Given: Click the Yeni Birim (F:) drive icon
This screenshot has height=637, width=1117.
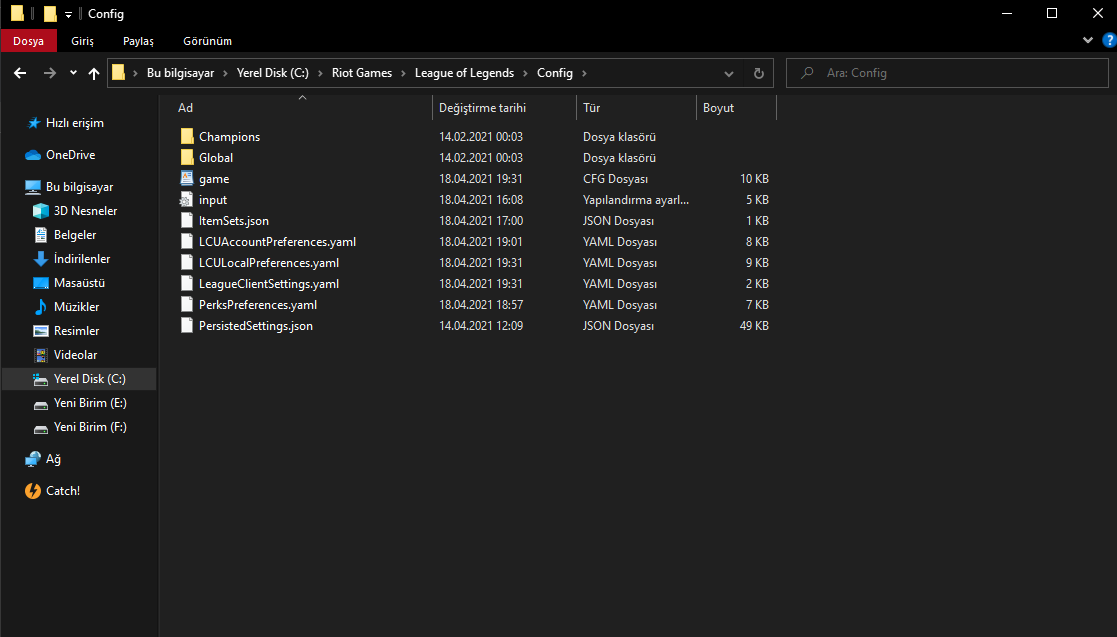Looking at the screenshot, I should (x=41, y=428).
